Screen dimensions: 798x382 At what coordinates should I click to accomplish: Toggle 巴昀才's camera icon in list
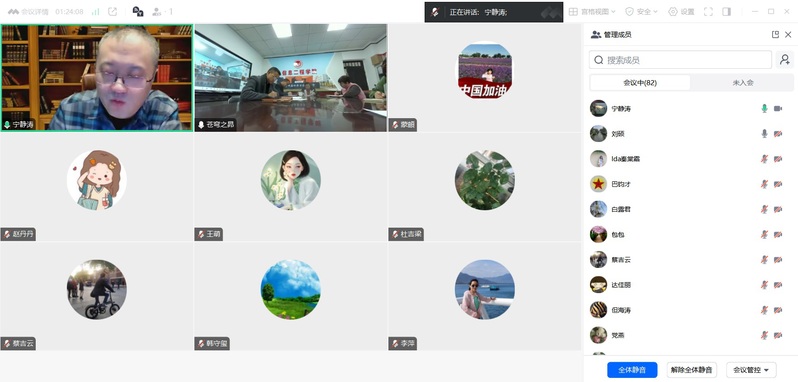click(x=778, y=184)
